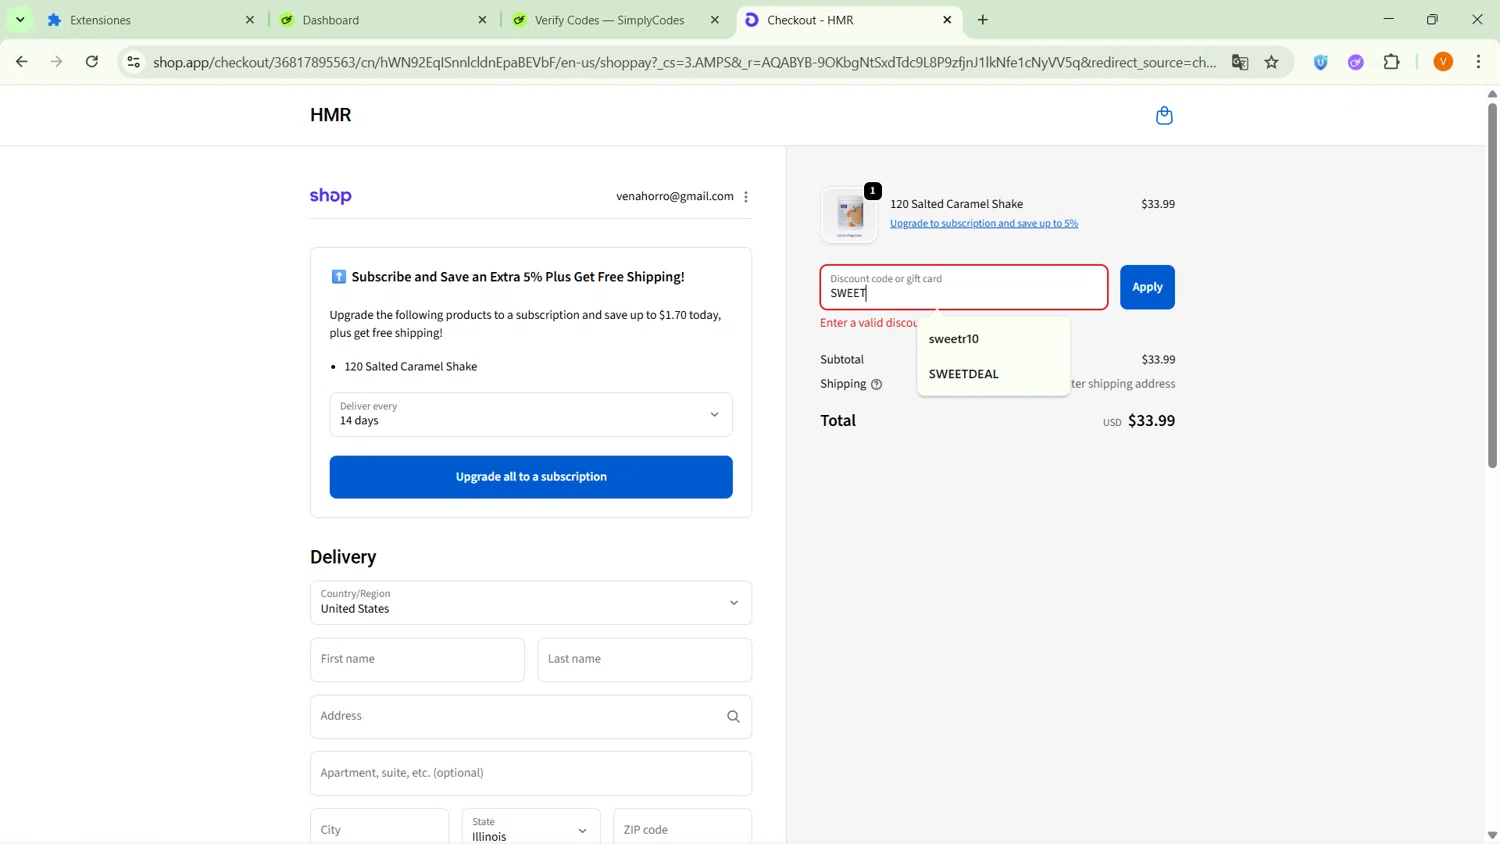Close the Dashboard tab
Image resolution: width=1500 pixels, height=844 pixels.
(x=482, y=20)
